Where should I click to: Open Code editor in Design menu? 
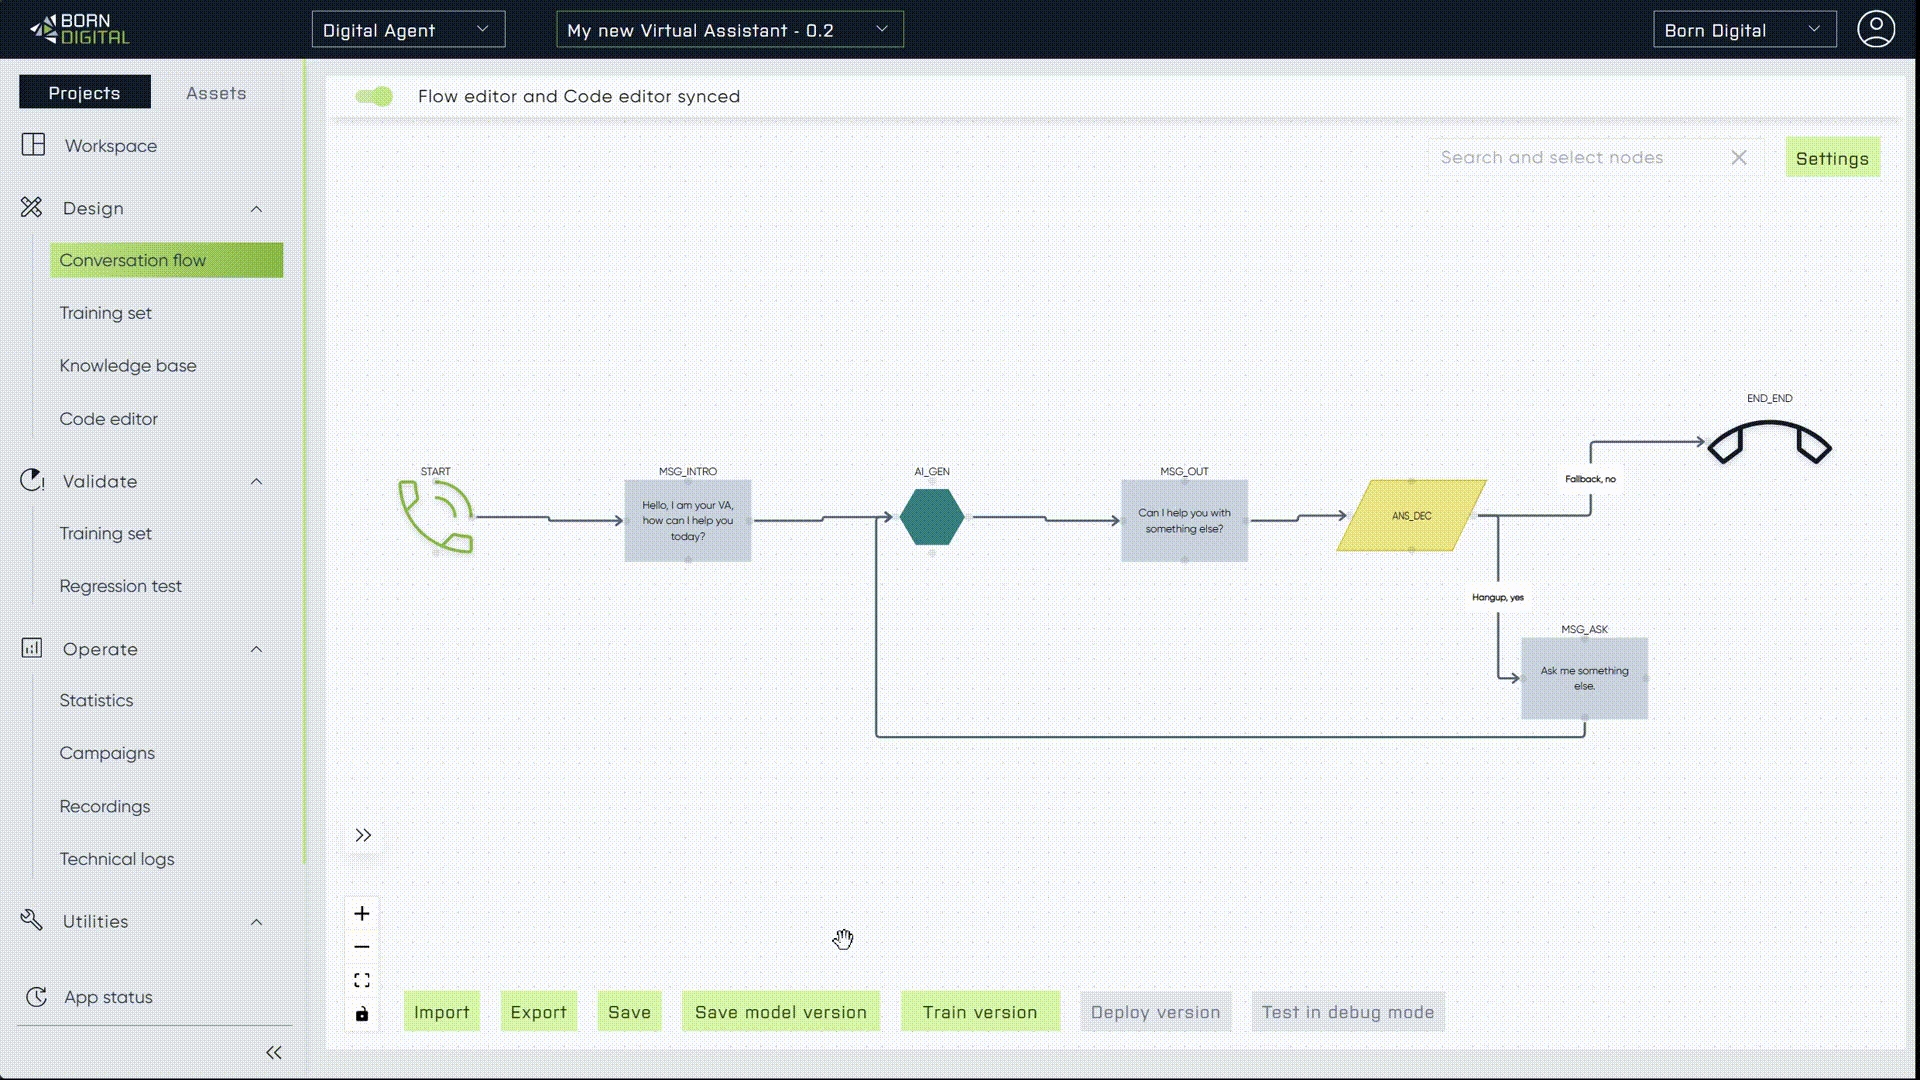[108, 419]
